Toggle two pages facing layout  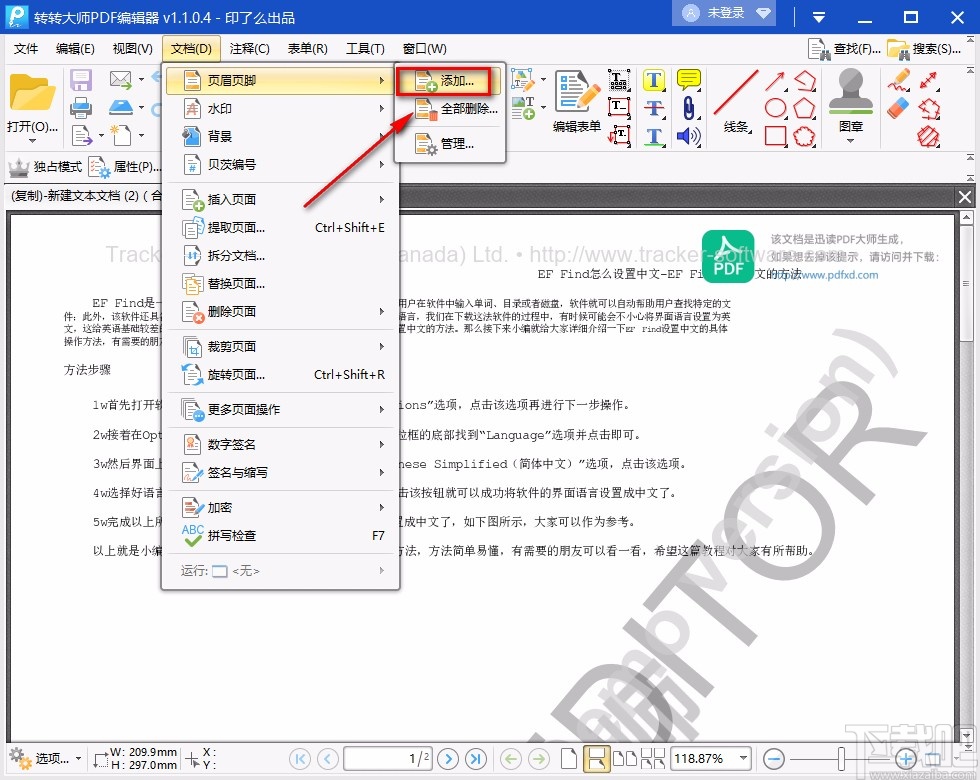[625, 759]
